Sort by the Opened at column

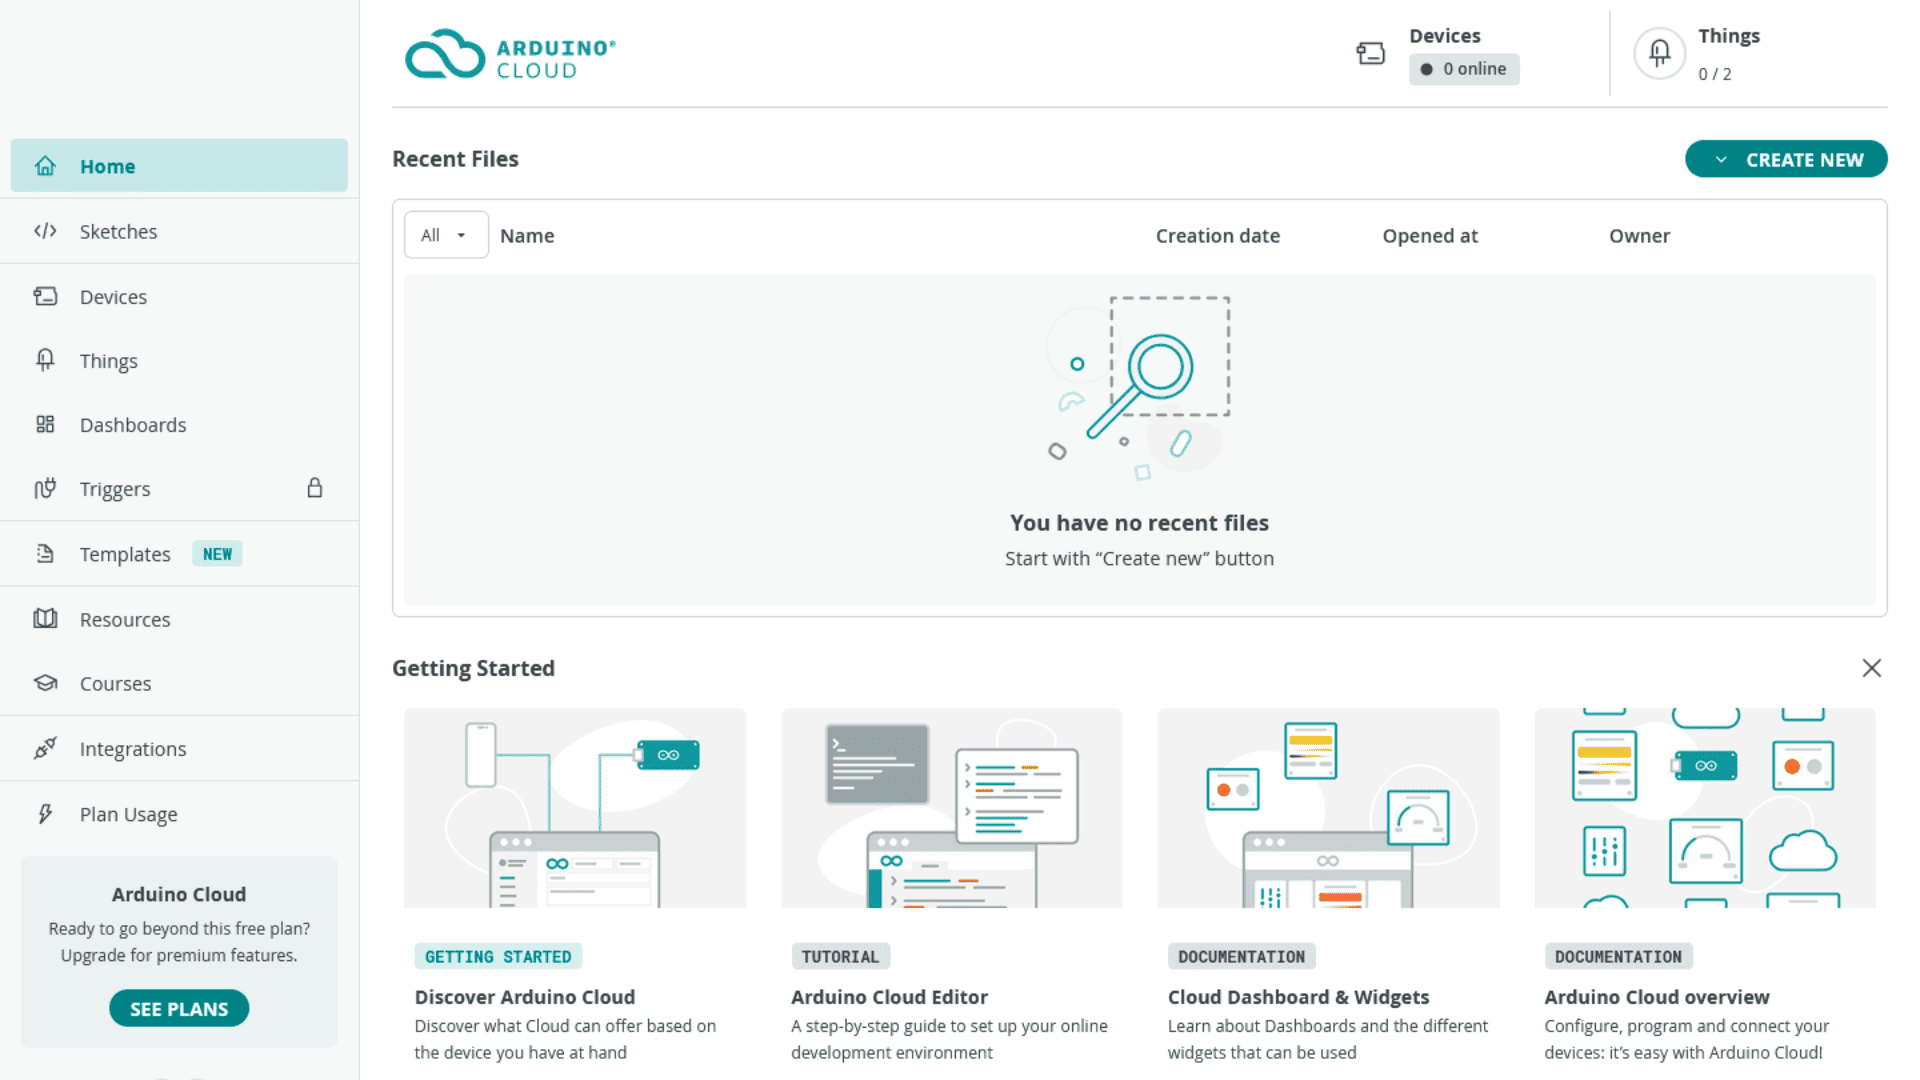click(1430, 235)
